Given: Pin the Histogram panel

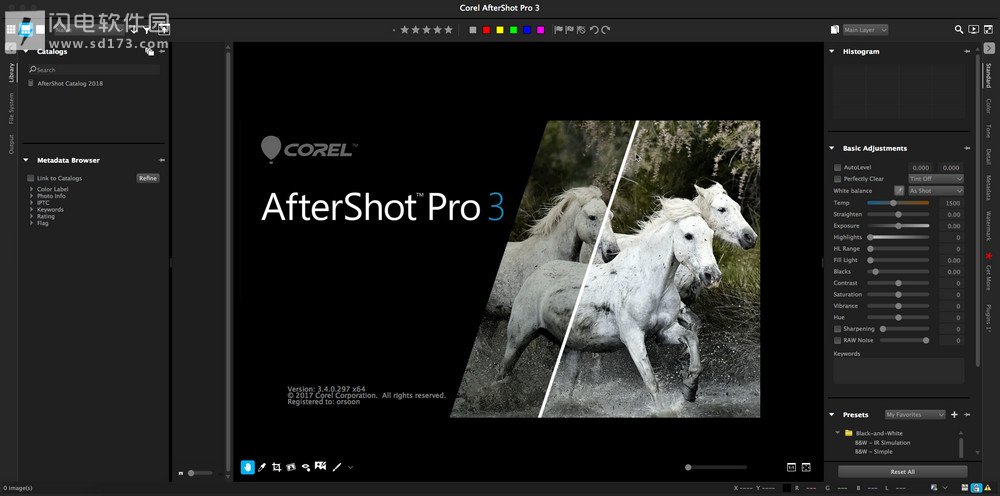Looking at the screenshot, I should (x=967, y=51).
